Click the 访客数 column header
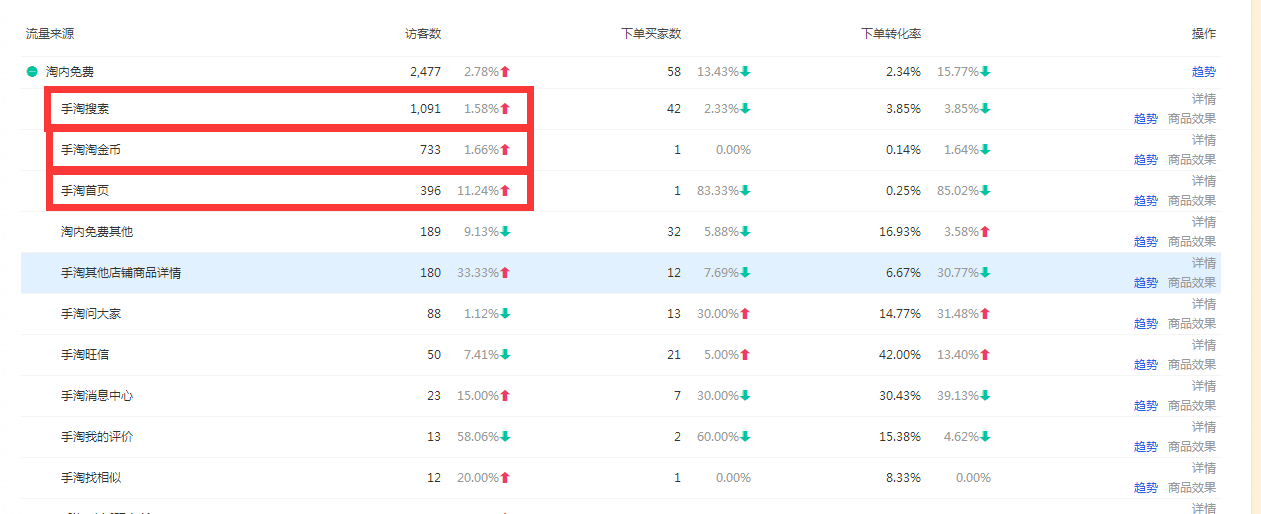 click(x=423, y=34)
